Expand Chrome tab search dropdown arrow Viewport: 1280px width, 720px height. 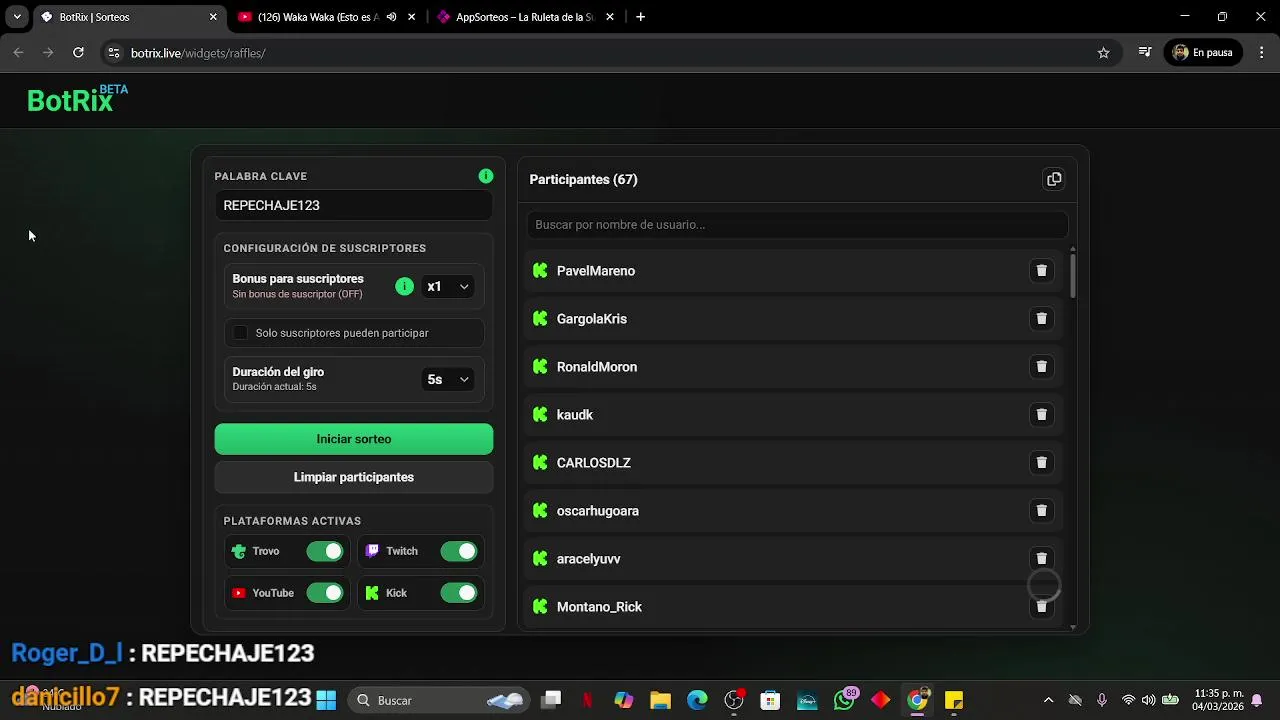17,17
